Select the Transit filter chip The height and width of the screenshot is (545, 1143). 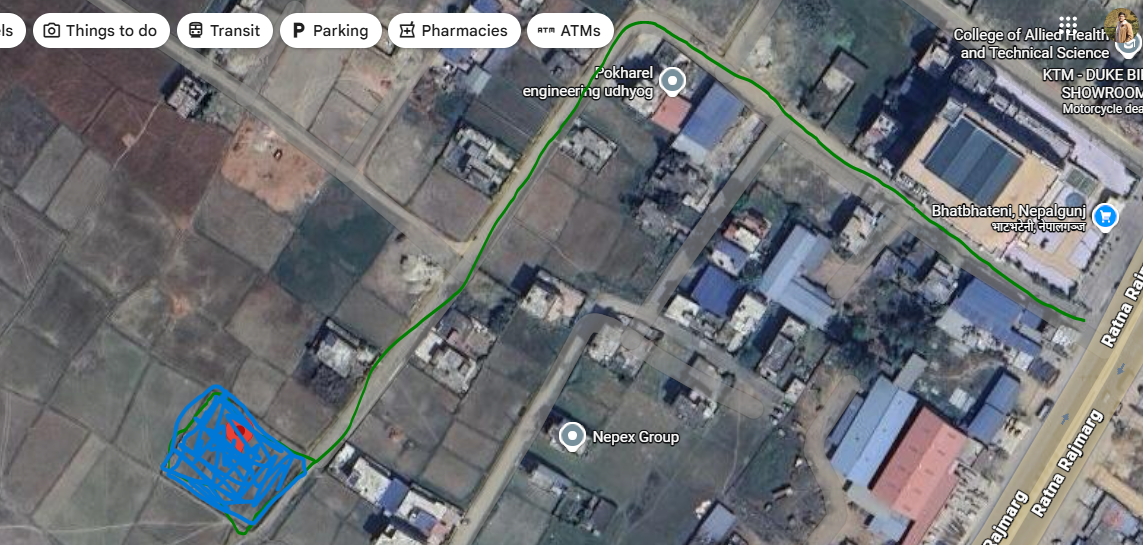coord(225,31)
